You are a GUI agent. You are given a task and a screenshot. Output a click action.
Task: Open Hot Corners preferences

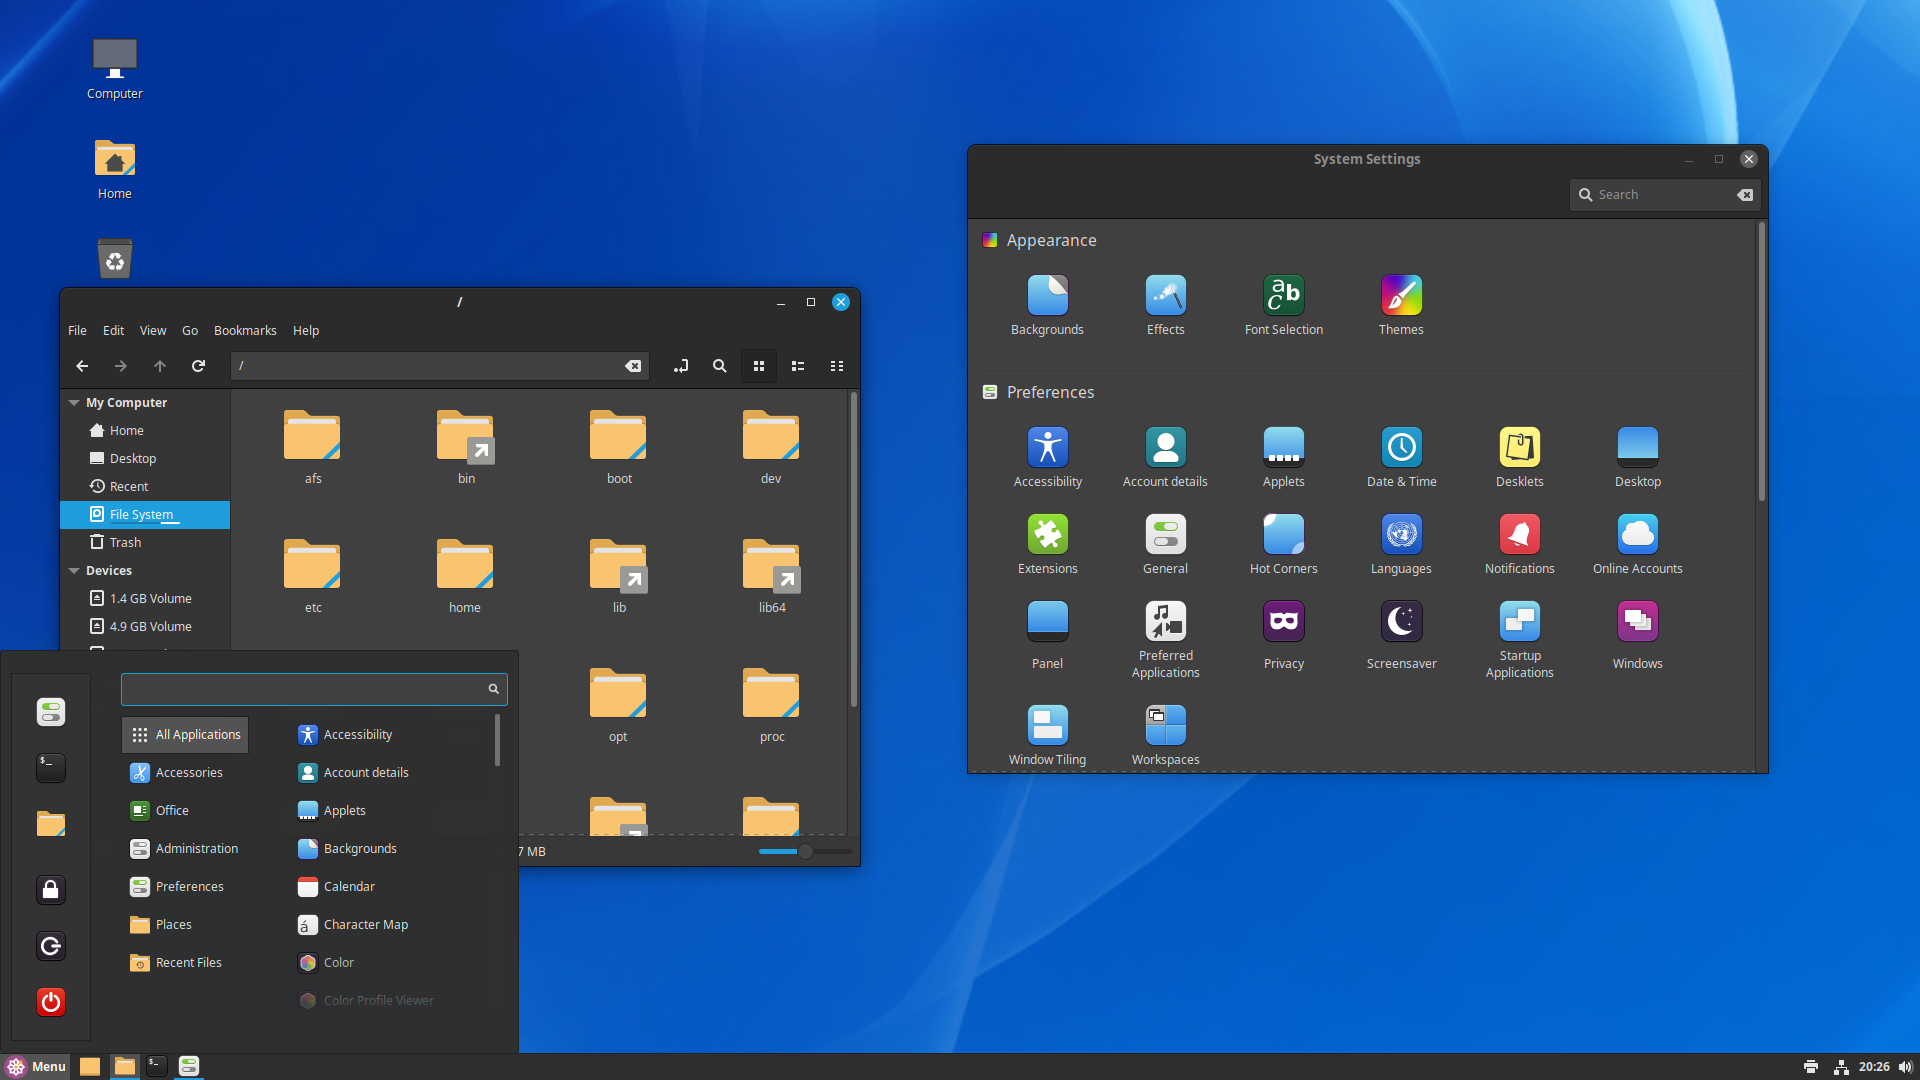1283,535
